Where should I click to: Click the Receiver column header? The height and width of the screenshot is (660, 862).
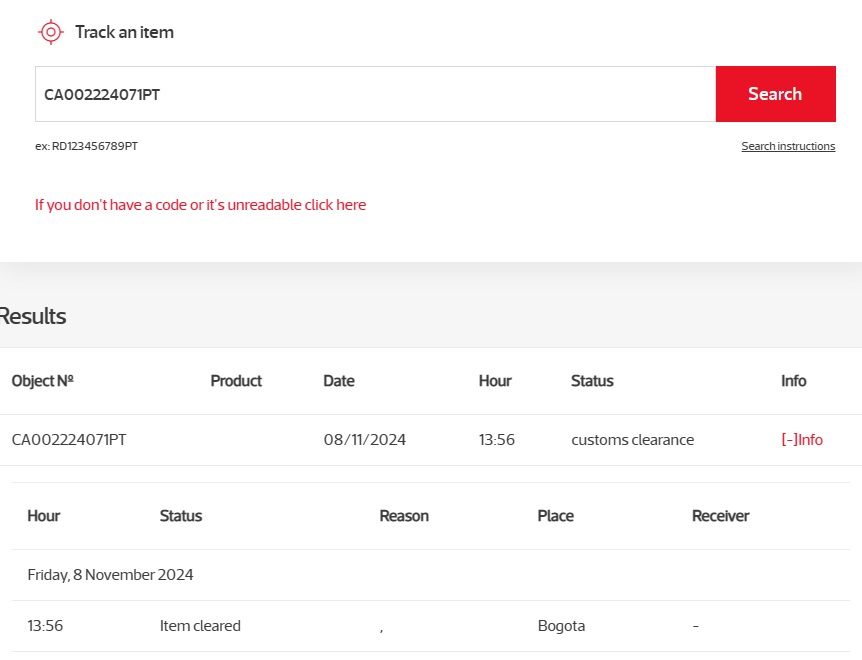[x=720, y=516]
